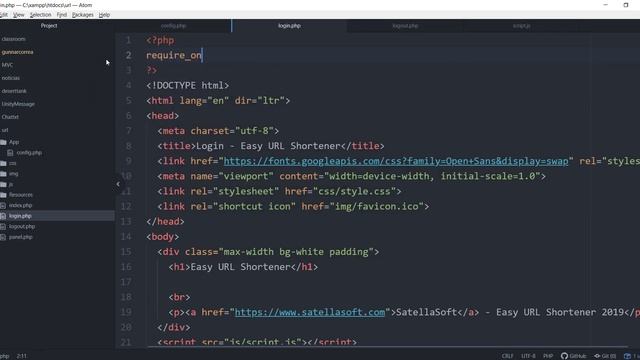
Task: Open the GitHub panel from status bar
Action: click(x=573, y=356)
